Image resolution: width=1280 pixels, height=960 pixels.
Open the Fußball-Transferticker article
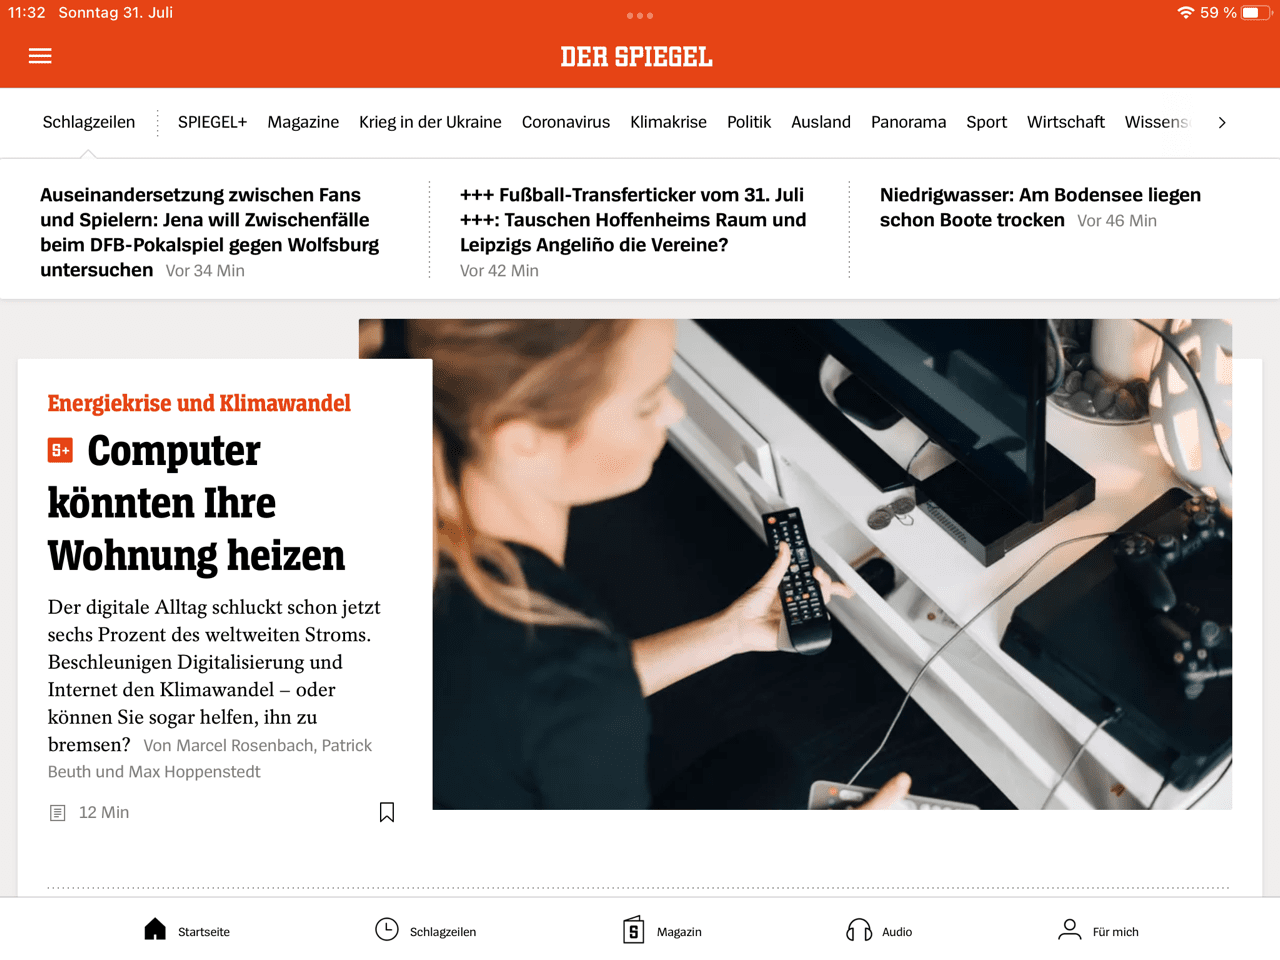(635, 232)
